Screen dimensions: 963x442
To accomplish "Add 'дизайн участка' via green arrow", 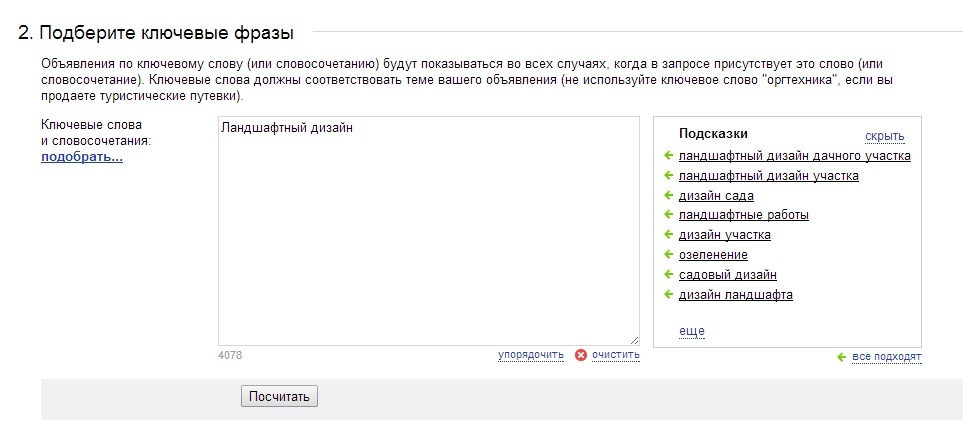I will [669, 235].
